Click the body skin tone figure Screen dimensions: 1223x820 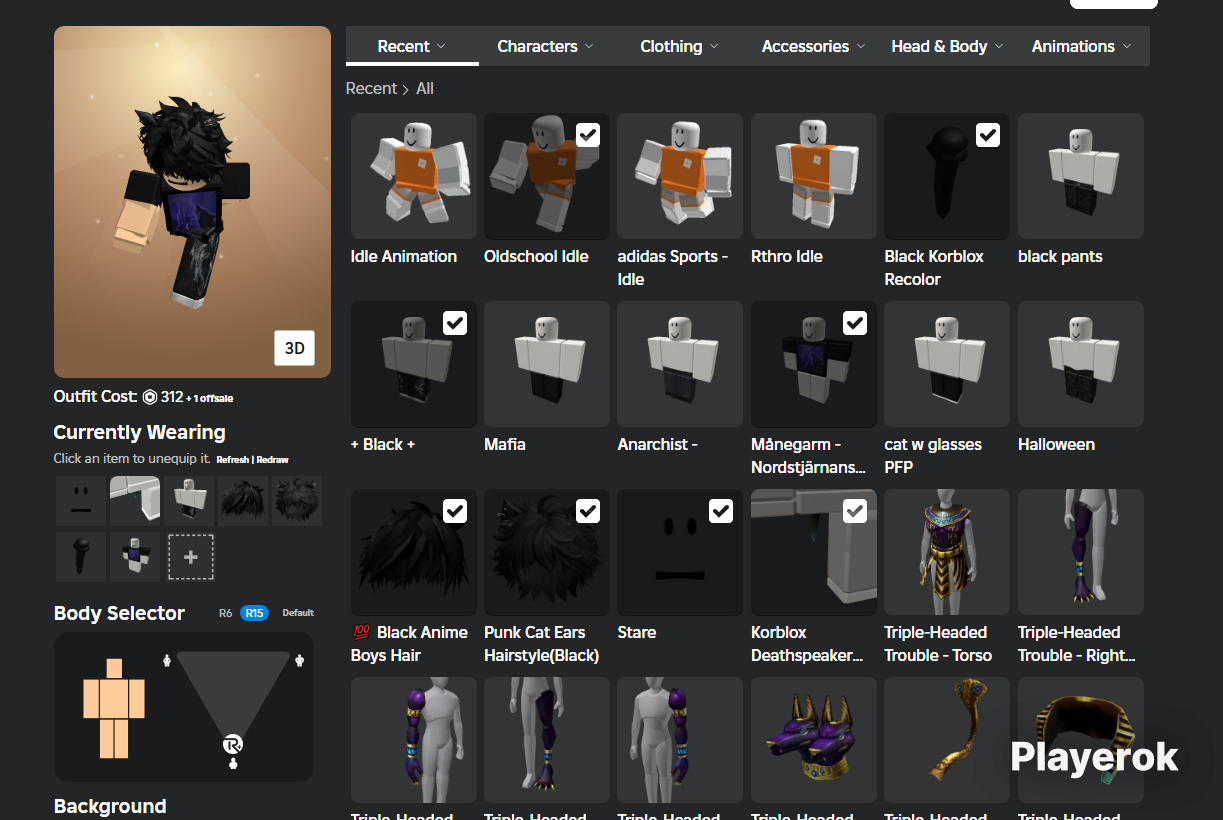pos(113,708)
